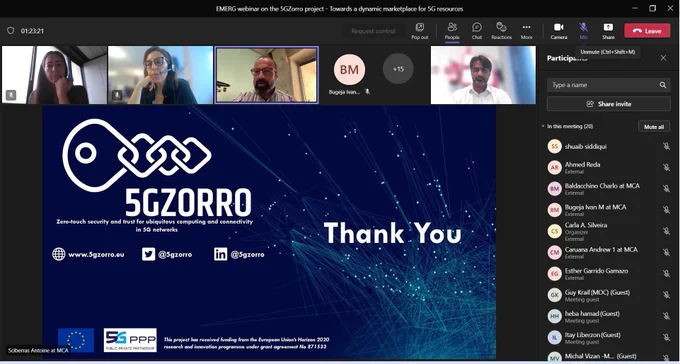Screen dimensions: 680x364
Task: Click the mic icon next to Itay Liberzon
Action: (666, 338)
